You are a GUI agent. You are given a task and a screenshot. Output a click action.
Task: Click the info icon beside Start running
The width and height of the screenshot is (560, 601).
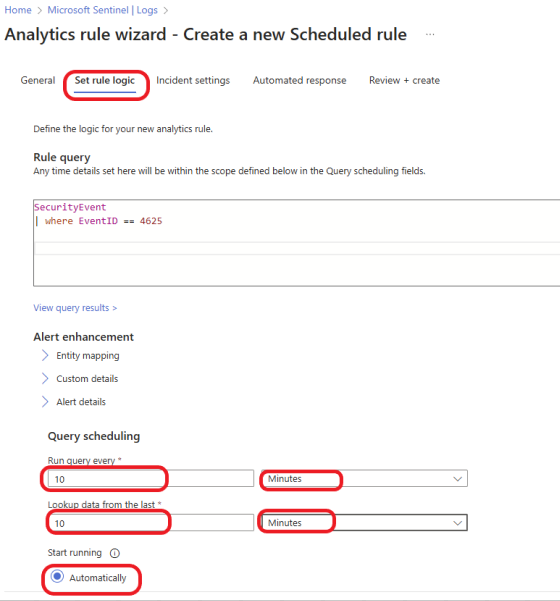[115, 553]
